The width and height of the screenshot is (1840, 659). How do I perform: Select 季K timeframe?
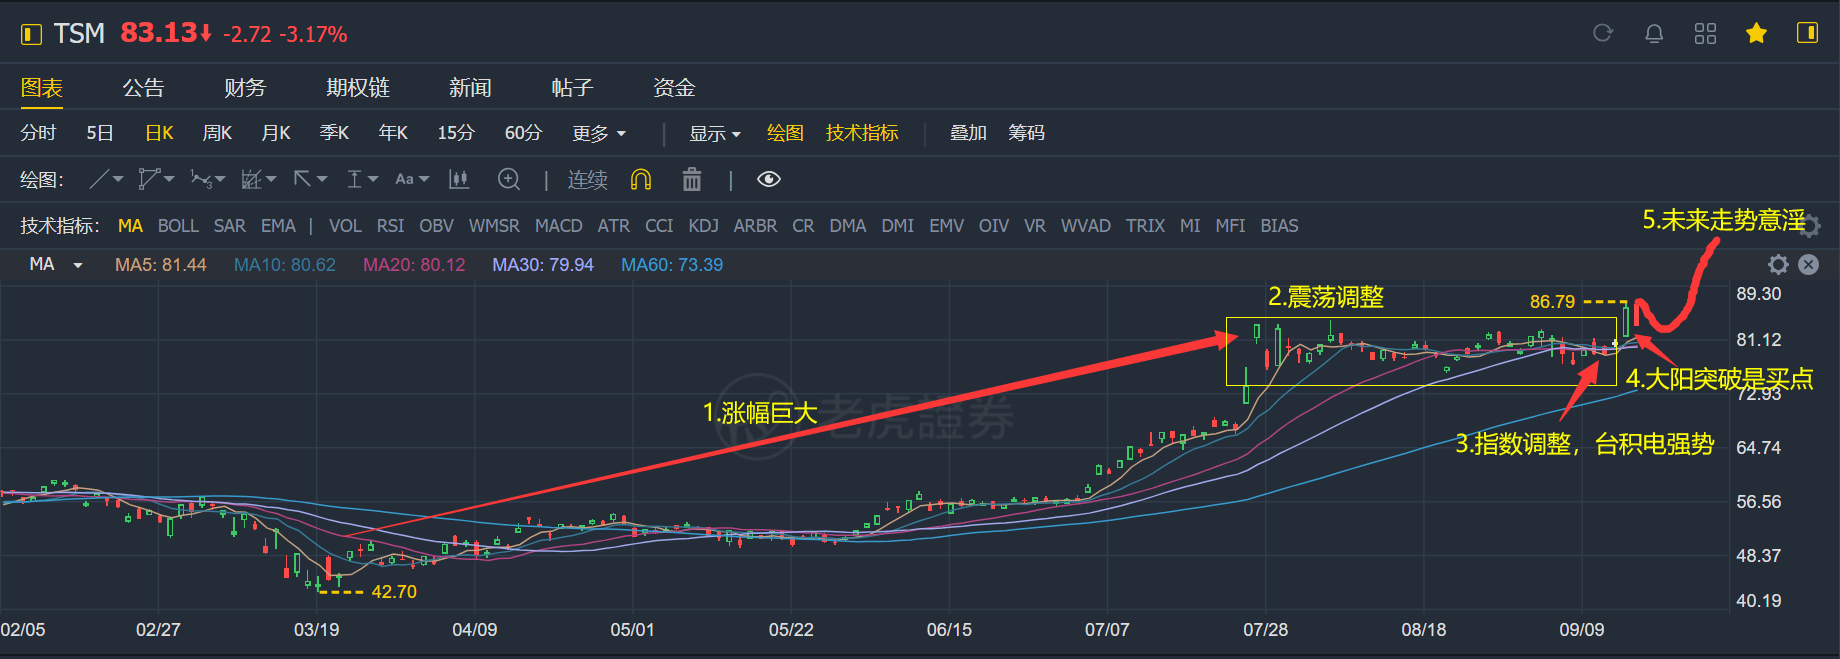tap(334, 133)
